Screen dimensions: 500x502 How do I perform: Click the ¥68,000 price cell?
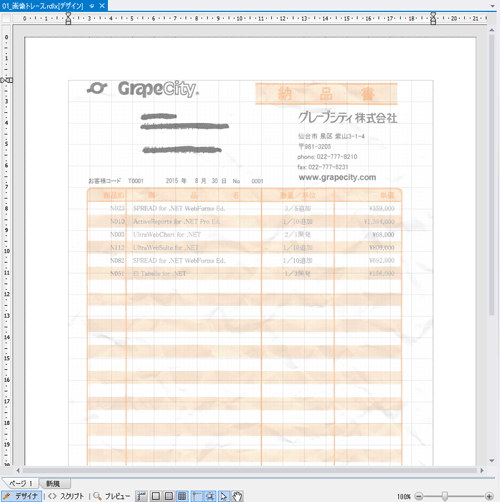(x=383, y=235)
